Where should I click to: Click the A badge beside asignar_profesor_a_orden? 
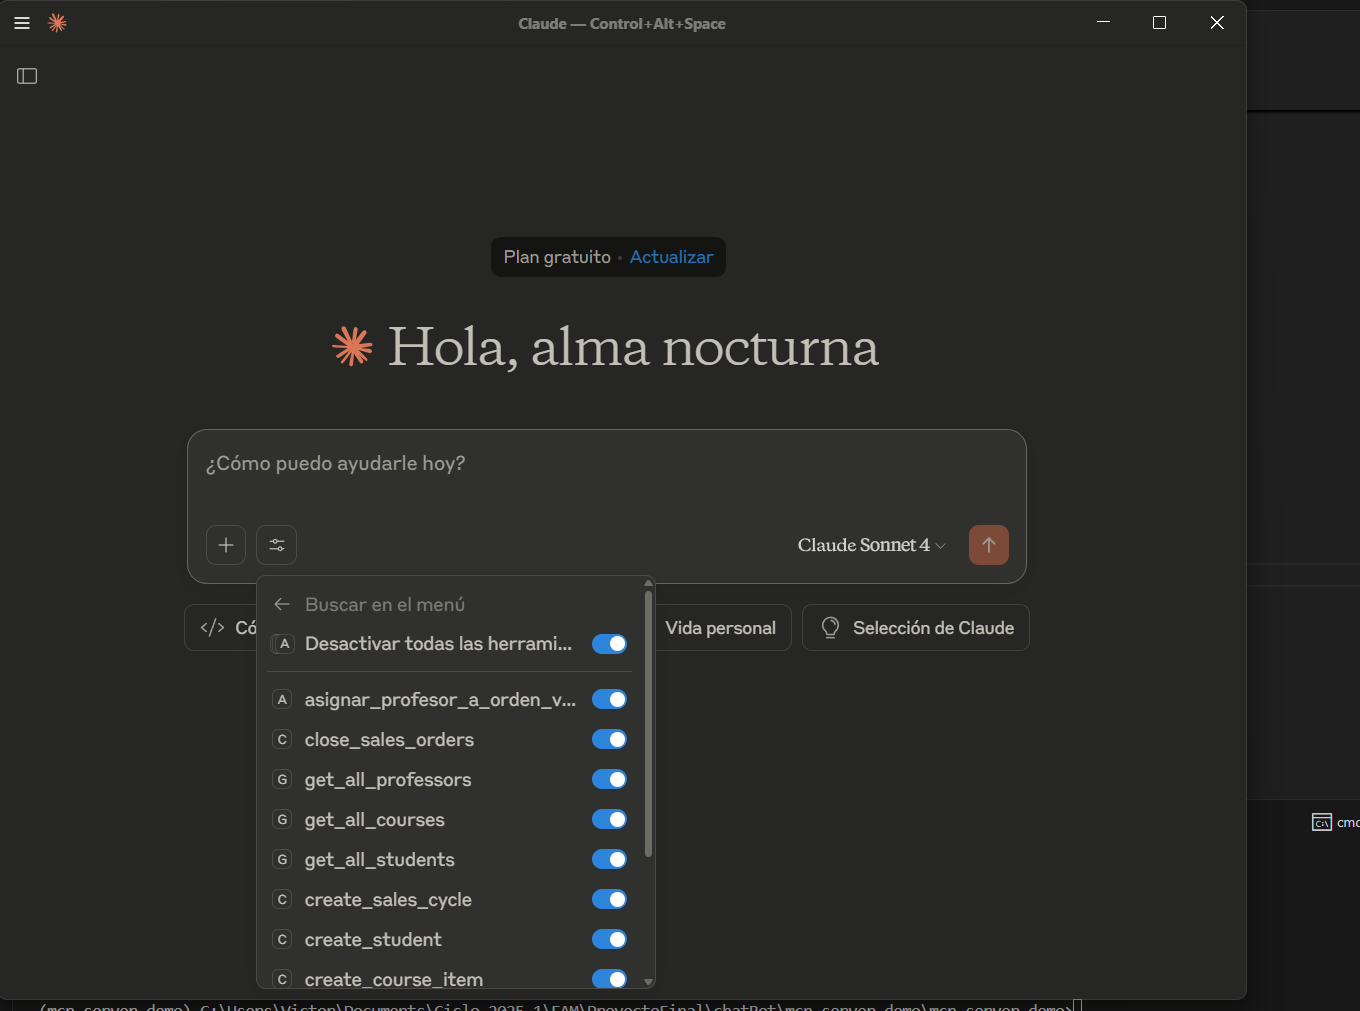[x=282, y=700]
